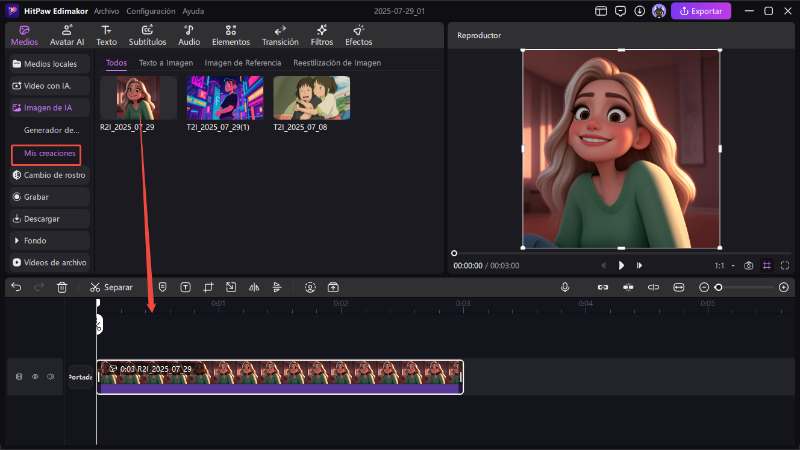Open the Audio tool
Image resolution: width=800 pixels, height=450 pixels.
pyautogui.click(x=189, y=36)
